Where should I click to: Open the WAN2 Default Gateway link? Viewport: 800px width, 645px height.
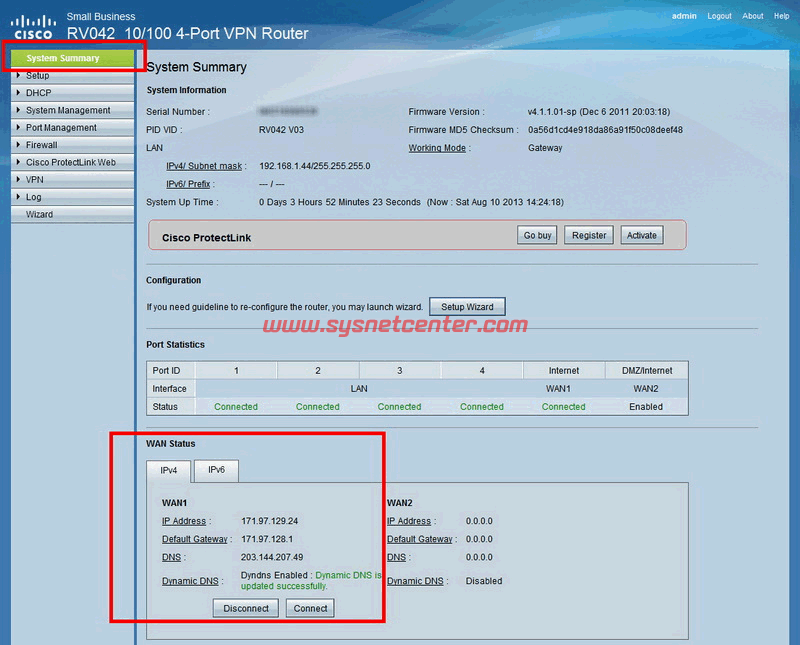pyautogui.click(x=419, y=539)
